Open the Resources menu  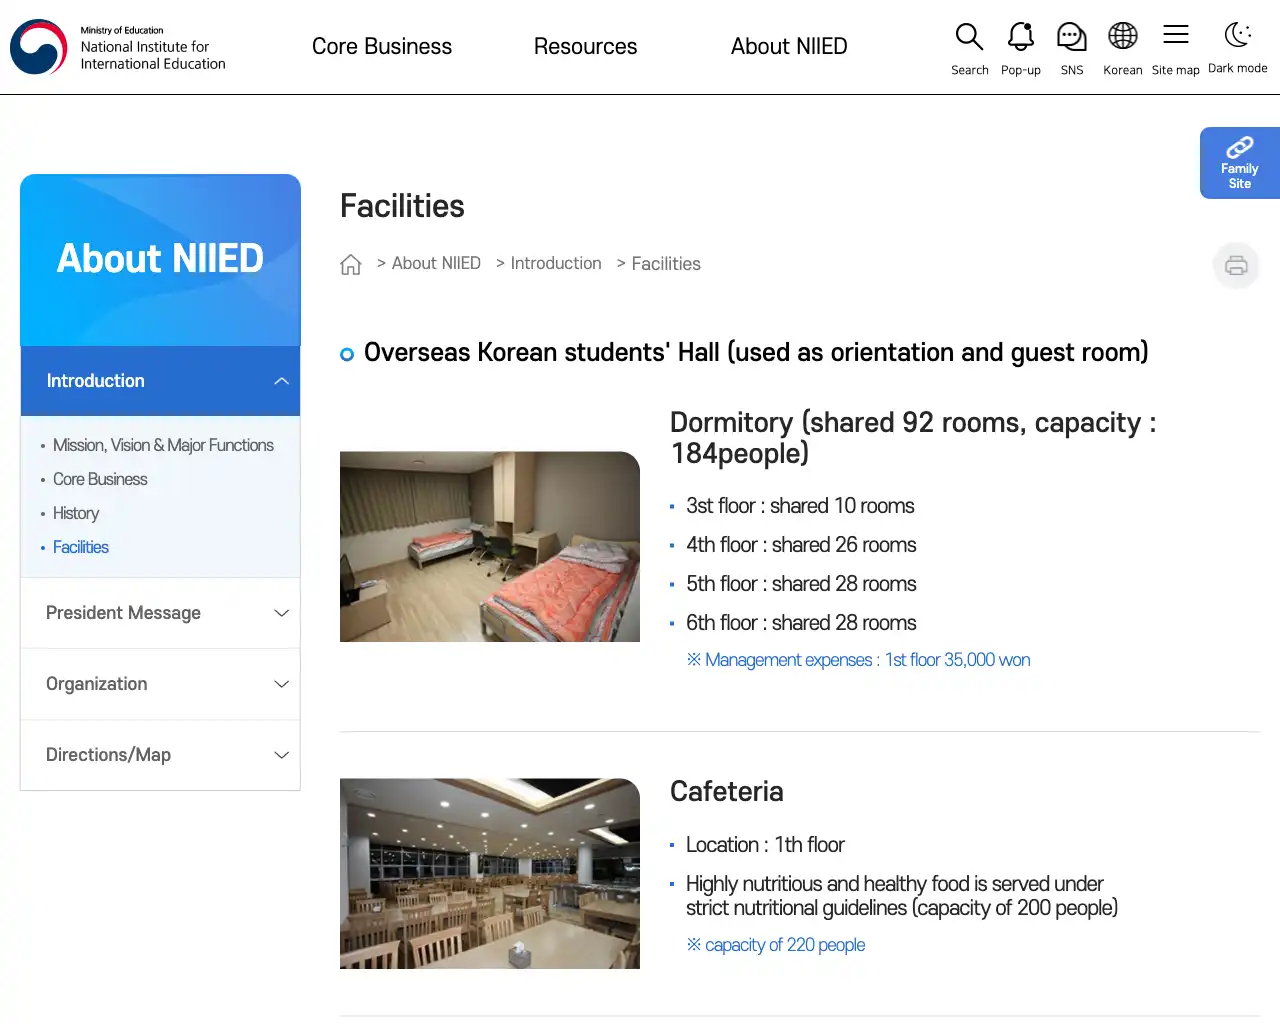coord(585,46)
